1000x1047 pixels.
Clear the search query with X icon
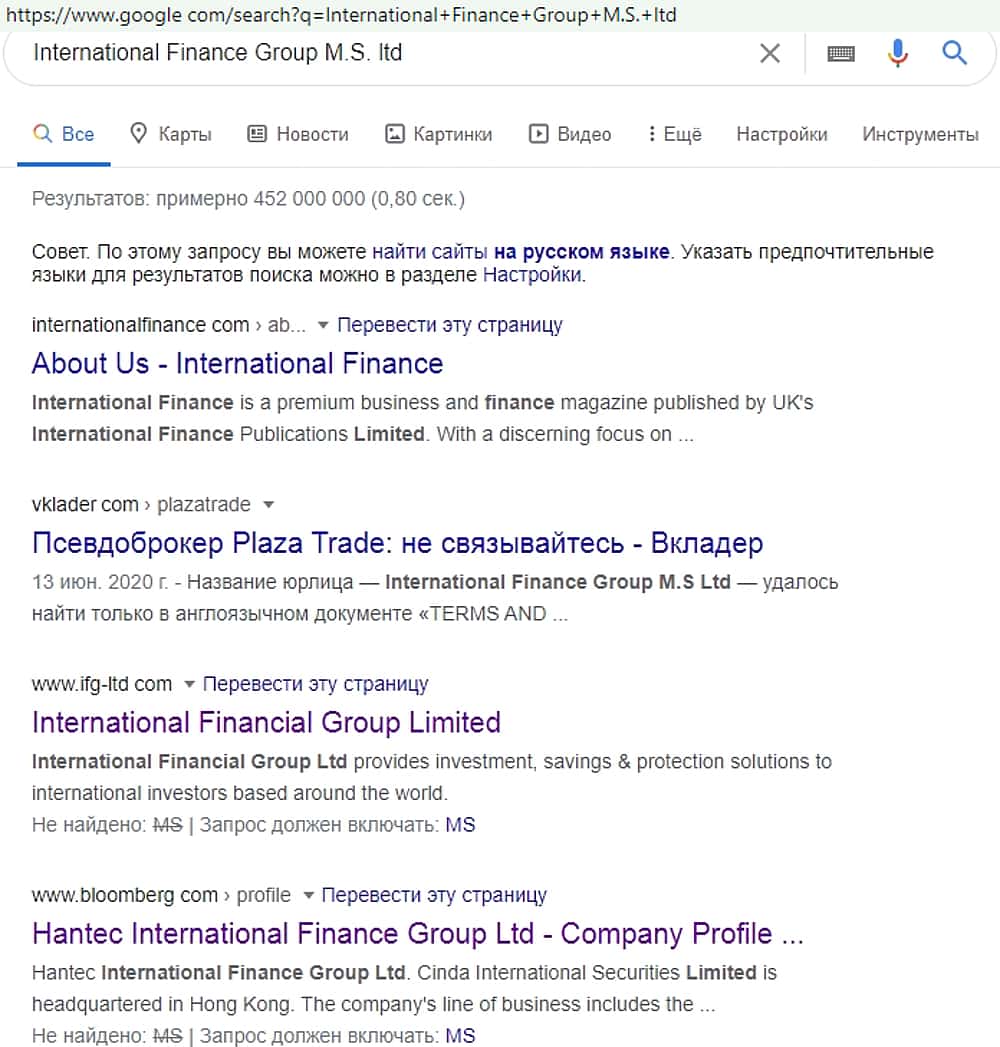click(x=769, y=53)
